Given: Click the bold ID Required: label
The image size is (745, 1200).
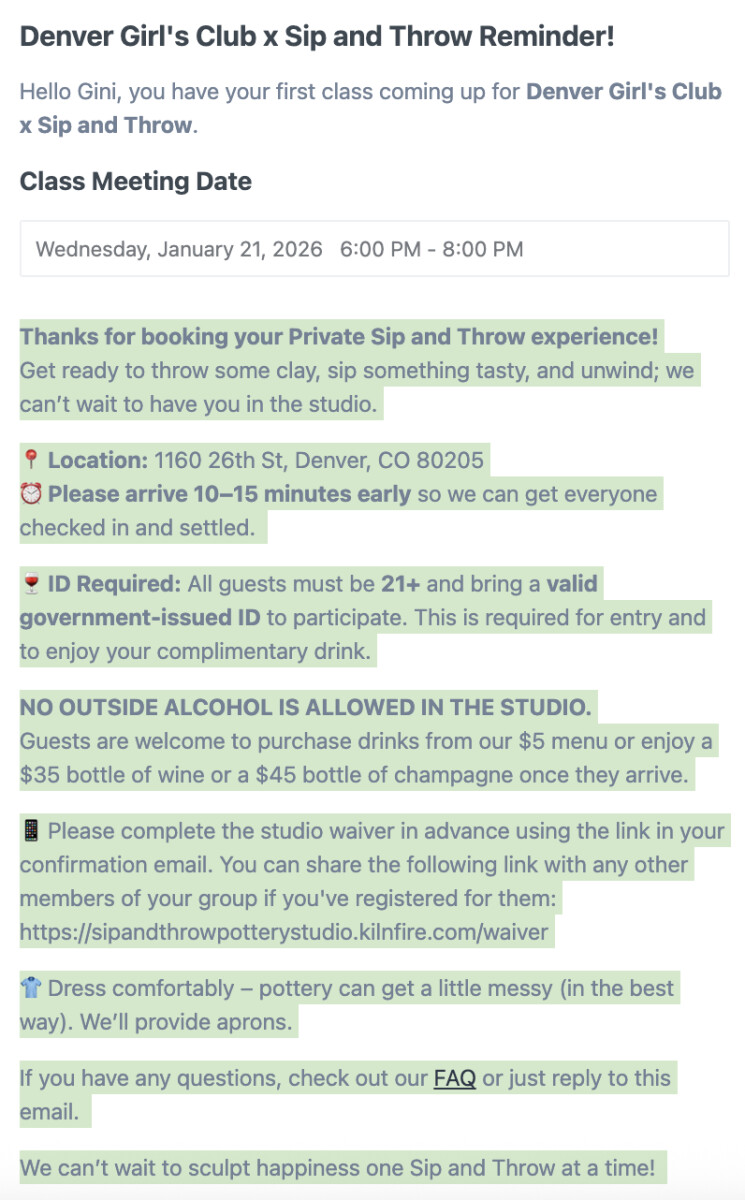Looking at the screenshot, I should tap(114, 584).
